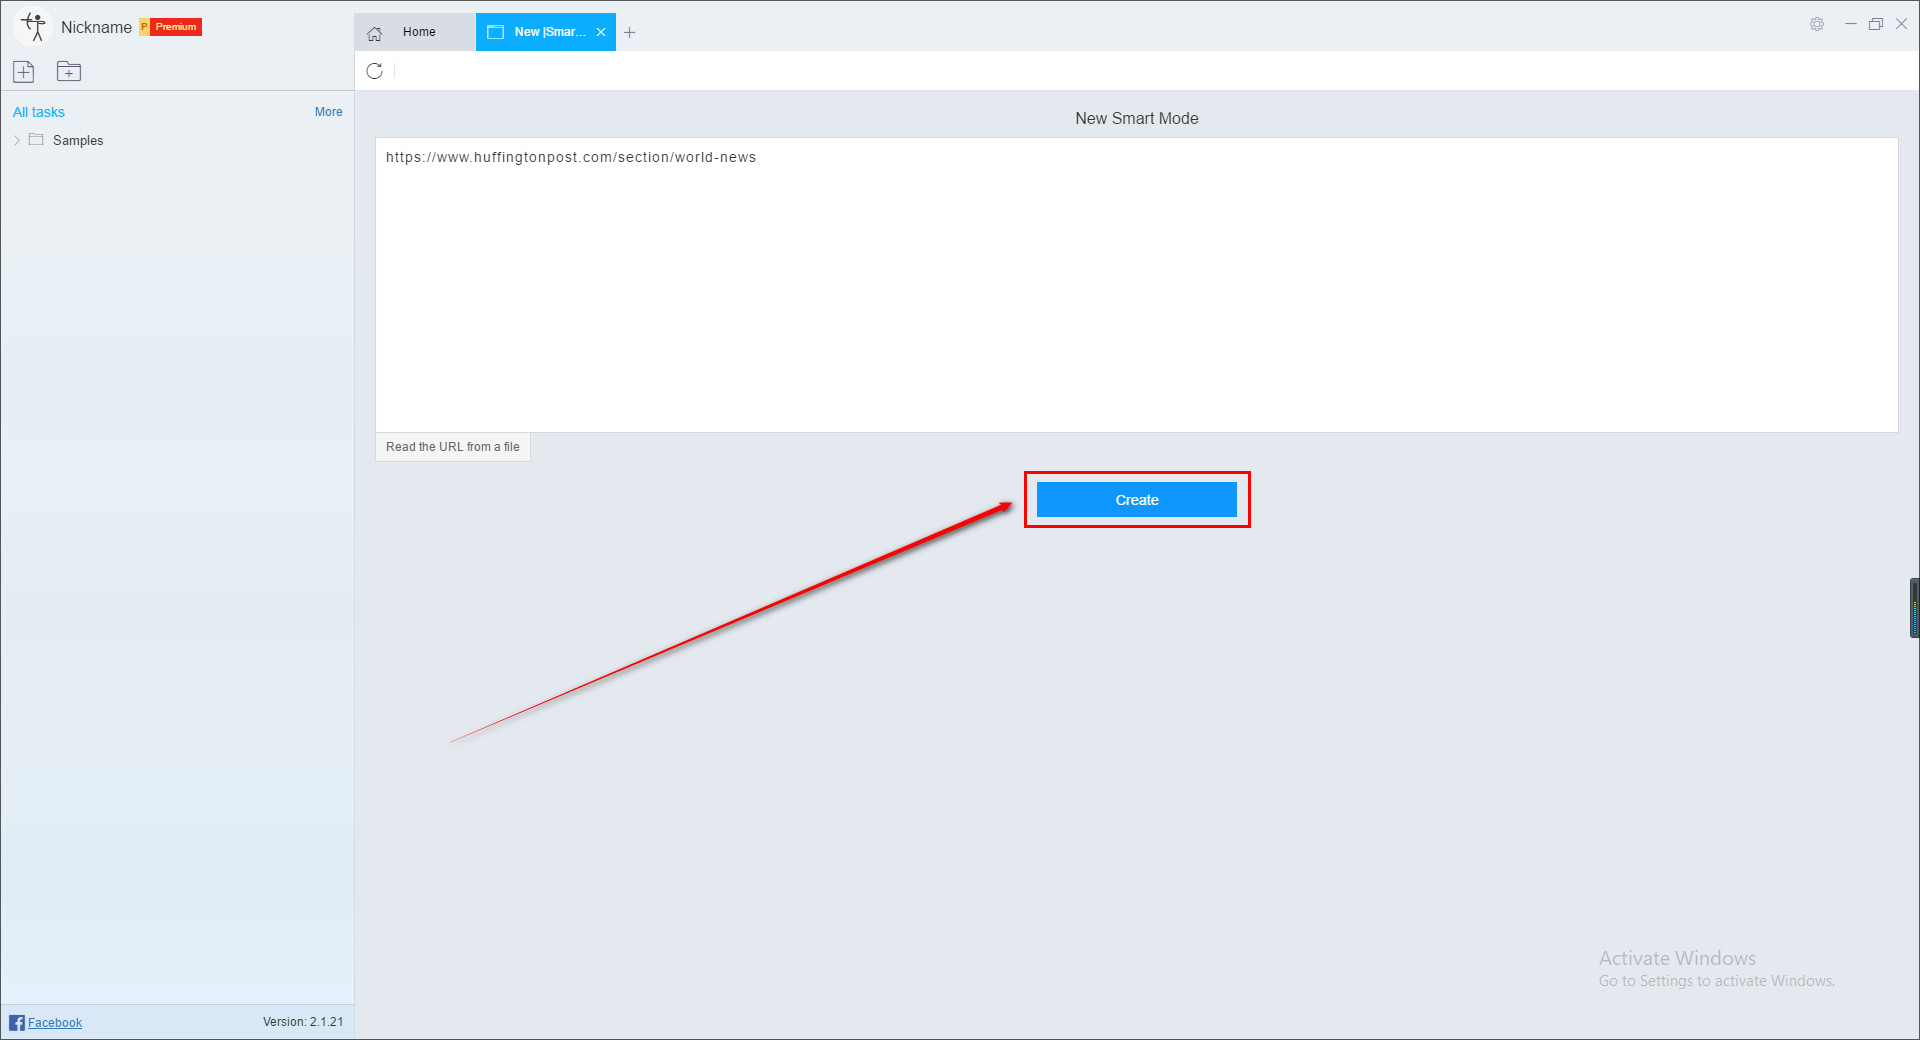This screenshot has height=1040, width=1920.
Task: Click the Version 2.1.21 text
Action: 303,1022
